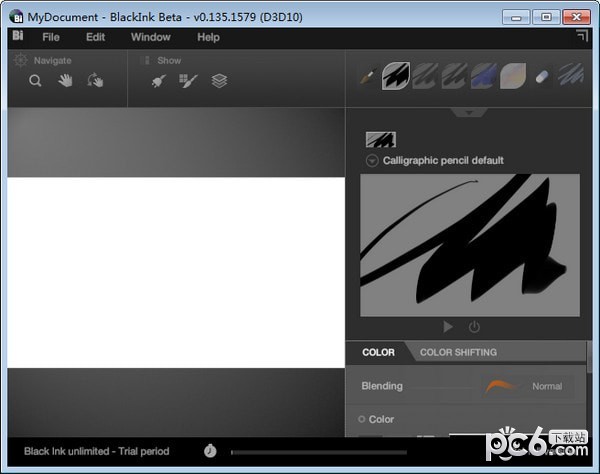Expand the Calligraphic pencil default dropdown

(372, 160)
